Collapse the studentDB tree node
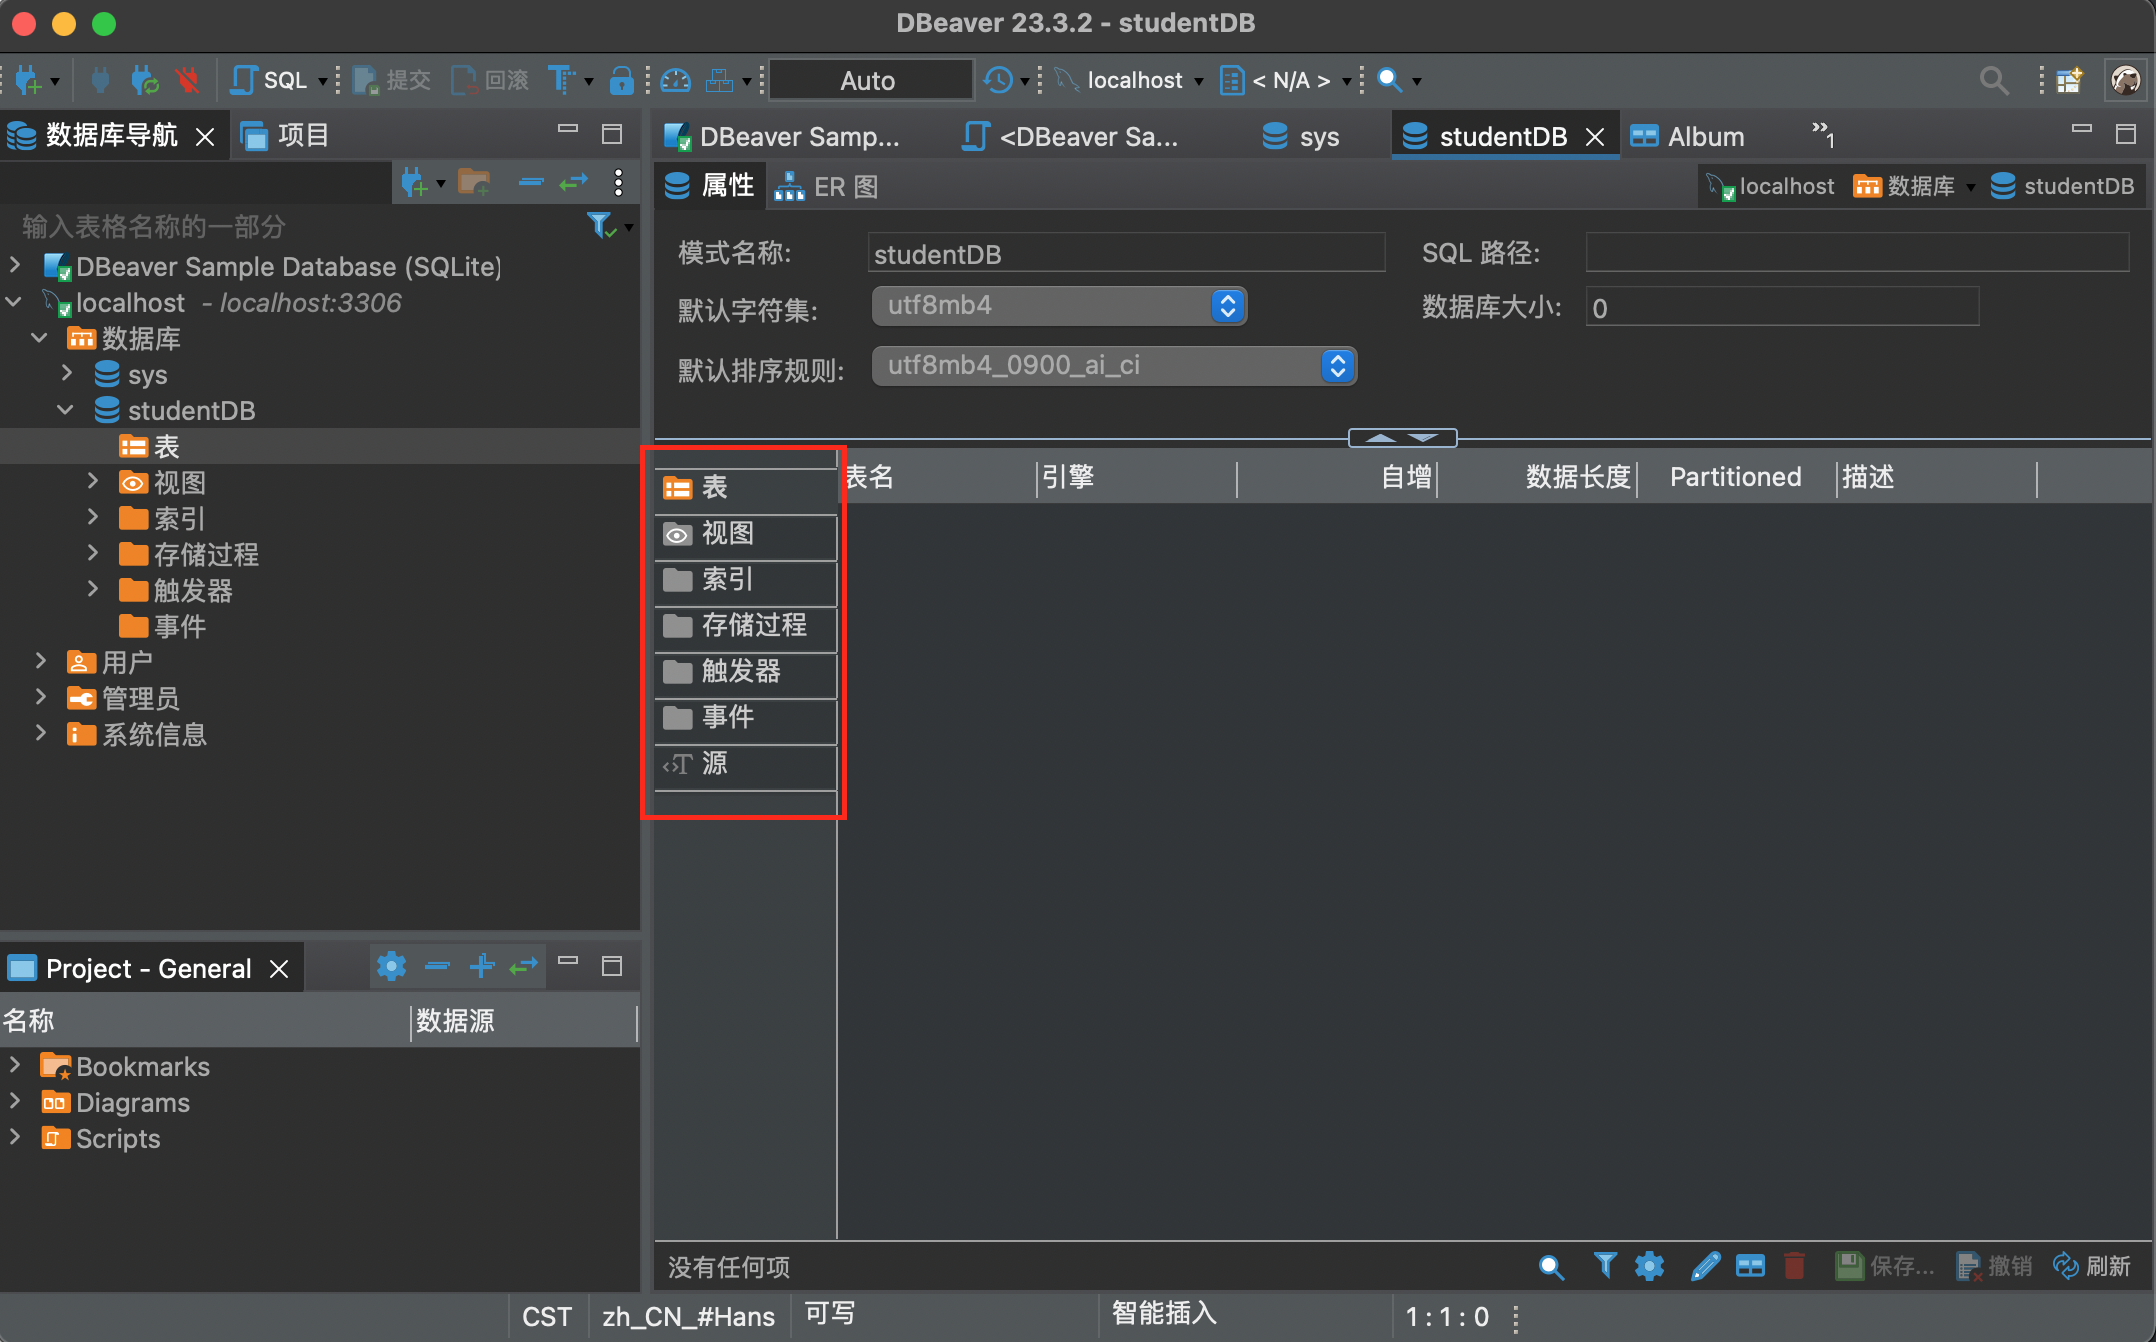Screen dimensions: 2156x1342 point(66,409)
